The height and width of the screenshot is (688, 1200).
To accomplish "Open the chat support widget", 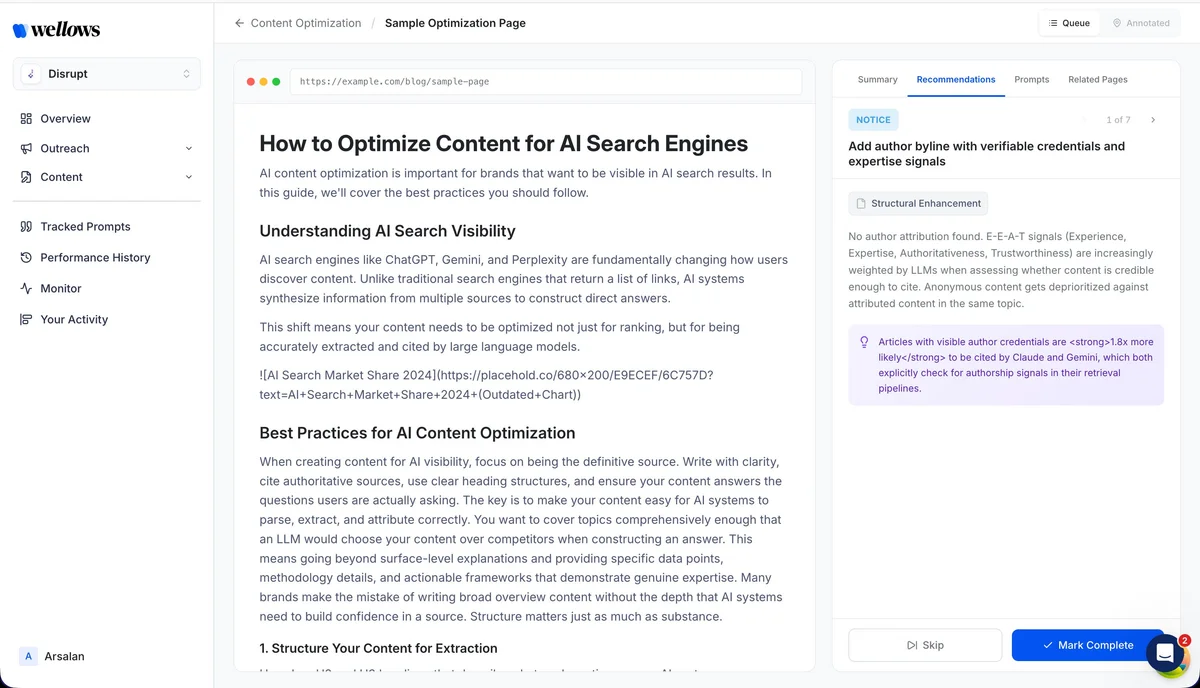I will click(1165, 653).
